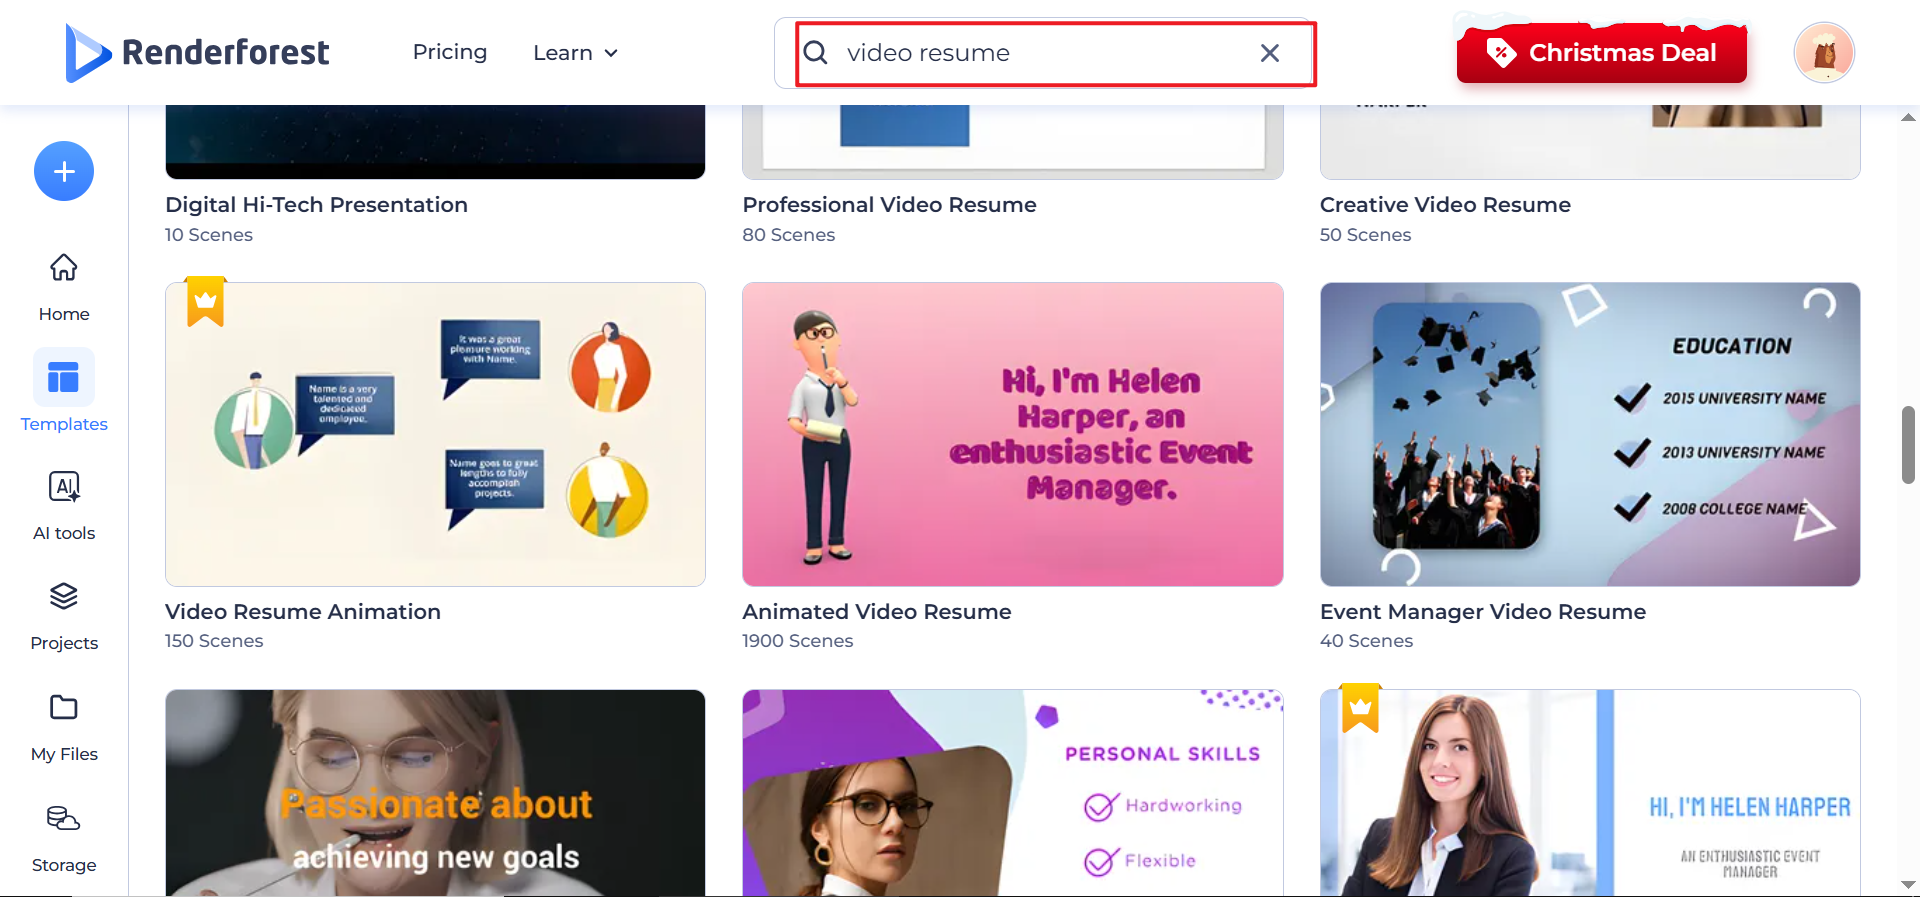Screen dimensions: 1920x897
Task: Expand the Learn dropdown menu
Action: tap(575, 53)
